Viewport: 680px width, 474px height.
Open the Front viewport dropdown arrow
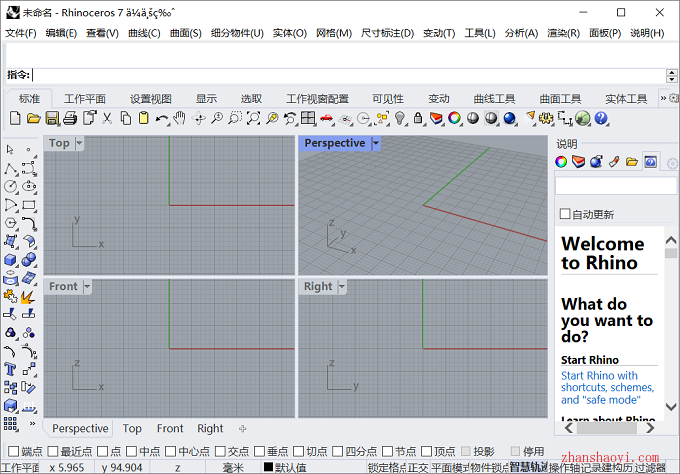(87, 286)
